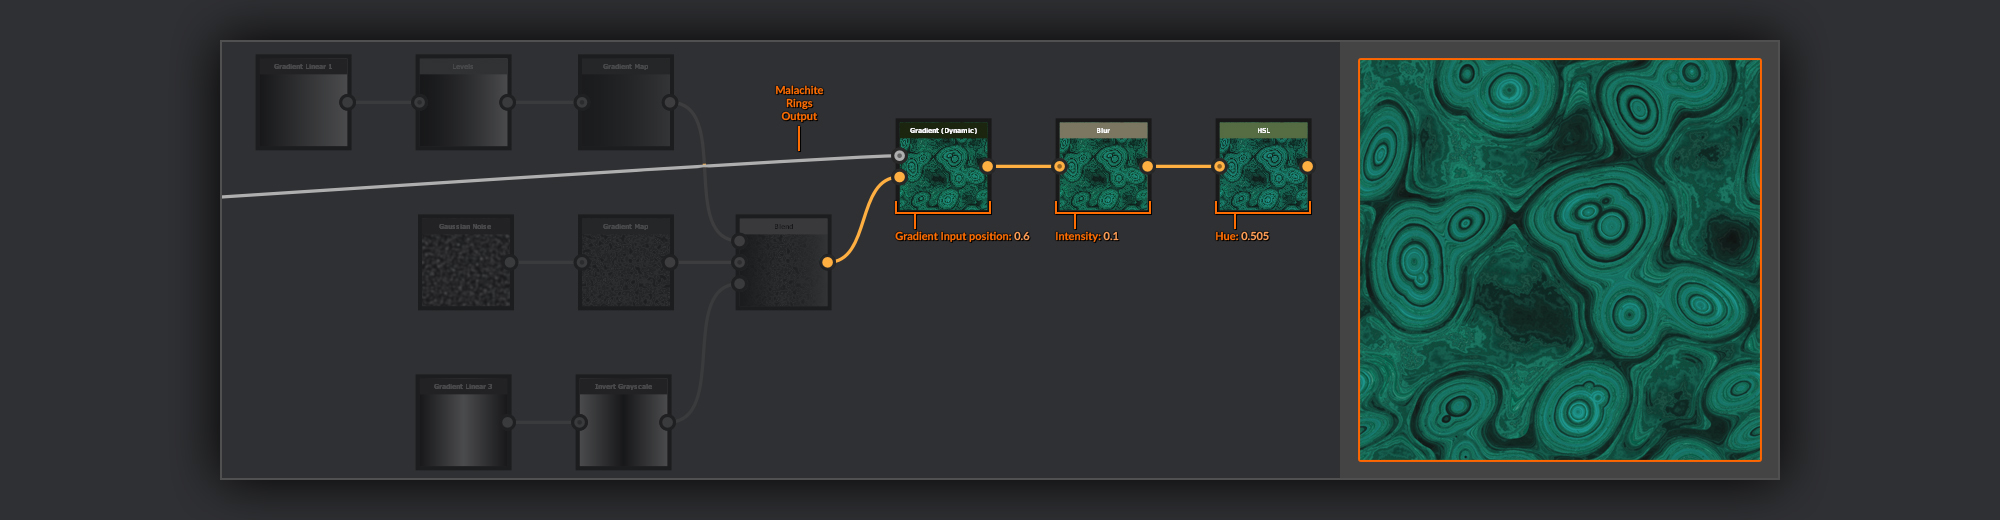2000x520 pixels.
Task: Click Gradient (Dynamic) orange lower input port
Action: (899, 177)
